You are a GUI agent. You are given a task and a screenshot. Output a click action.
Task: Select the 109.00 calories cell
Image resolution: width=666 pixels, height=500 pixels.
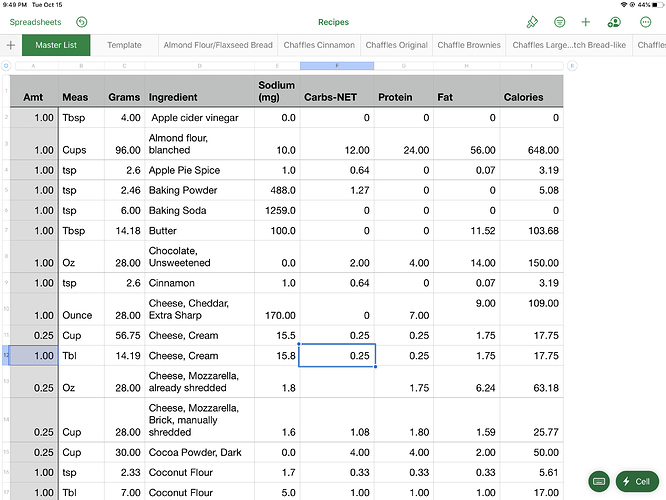pos(531,309)
